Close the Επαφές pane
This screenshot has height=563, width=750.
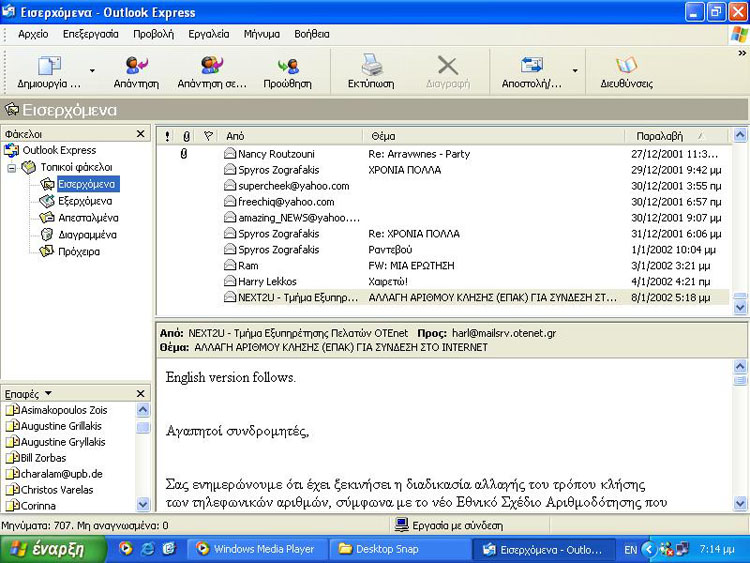tap(141, 394)
